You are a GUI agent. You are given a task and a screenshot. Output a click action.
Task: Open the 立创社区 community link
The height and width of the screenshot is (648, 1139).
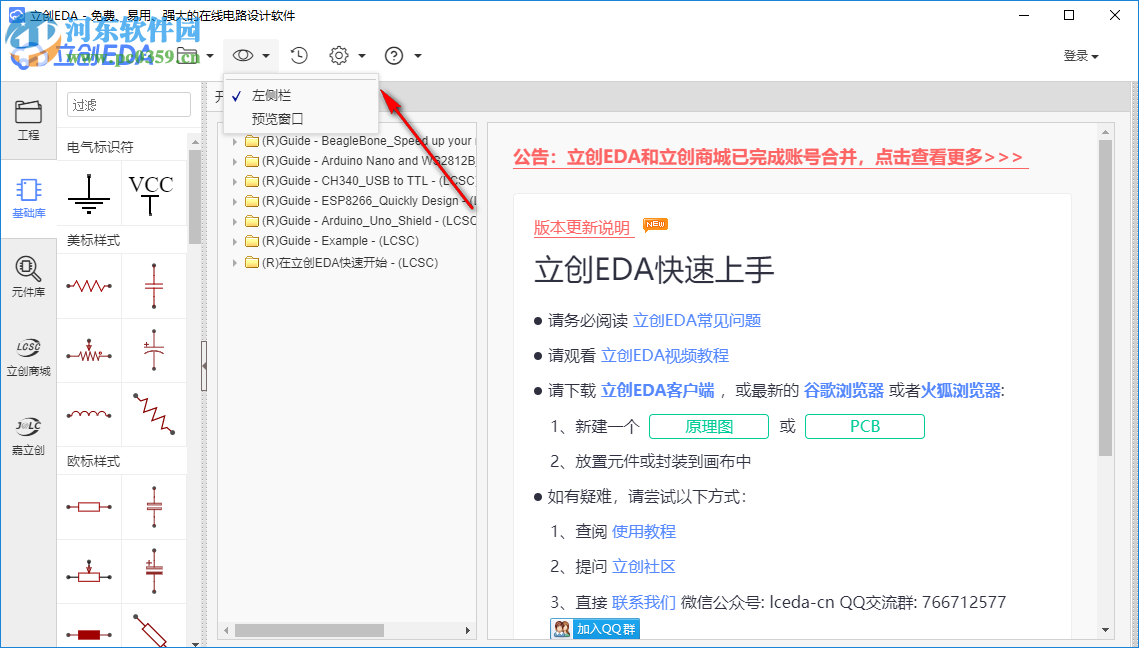click(644, 567)
